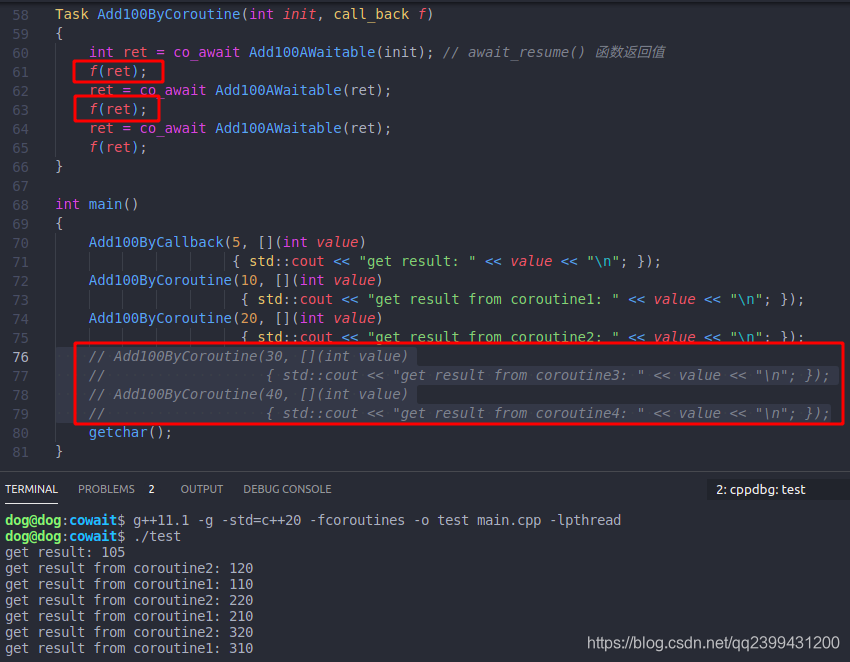Click terminal line 'coroutine2: 320'
850x662 pixels.
pyautogui.click(x=129, y=632)
